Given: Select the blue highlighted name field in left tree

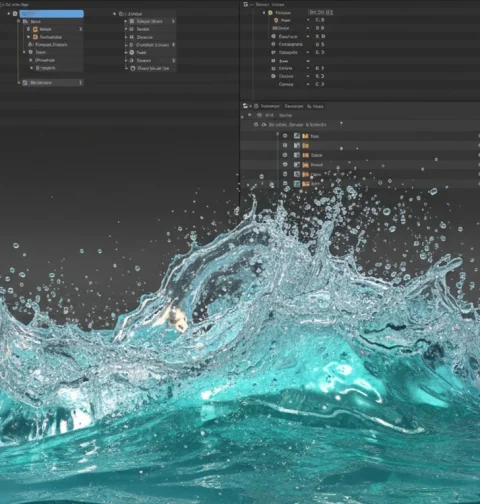Looking at the screenshot, I should 51,14.
